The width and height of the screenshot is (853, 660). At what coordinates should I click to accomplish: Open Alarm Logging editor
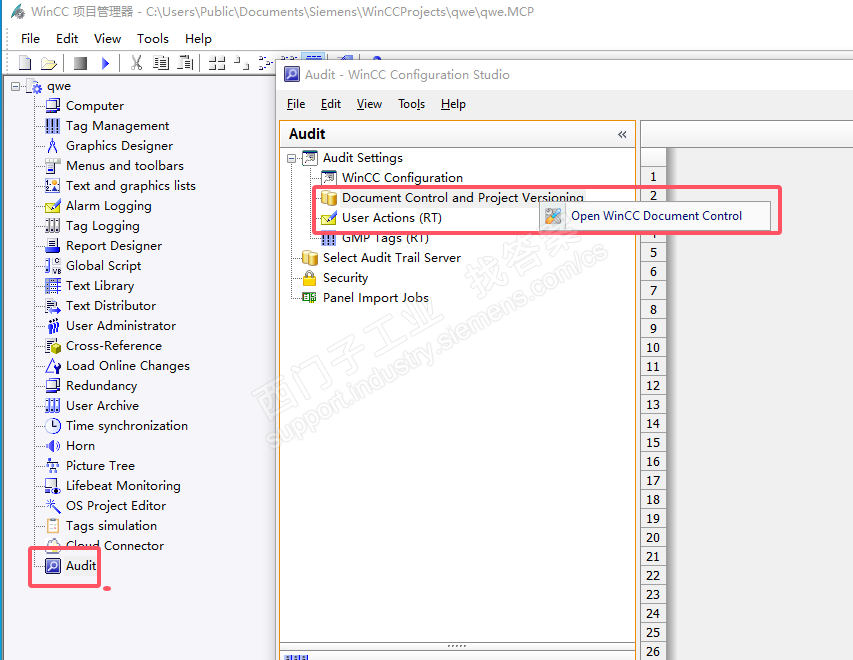[109, 206]
